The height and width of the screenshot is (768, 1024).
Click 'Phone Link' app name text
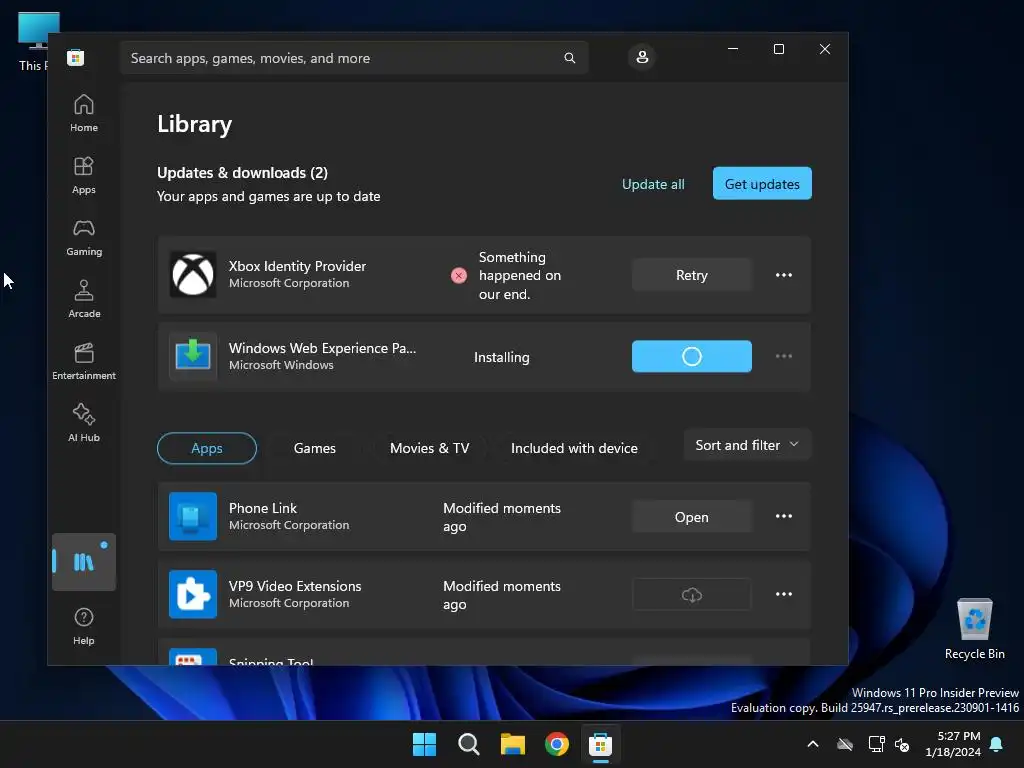tap(263, 508)
